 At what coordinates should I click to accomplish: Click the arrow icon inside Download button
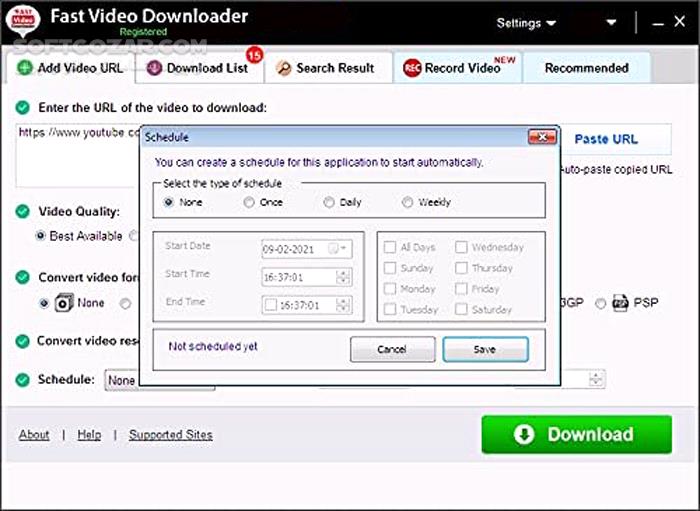pos(524,434)
